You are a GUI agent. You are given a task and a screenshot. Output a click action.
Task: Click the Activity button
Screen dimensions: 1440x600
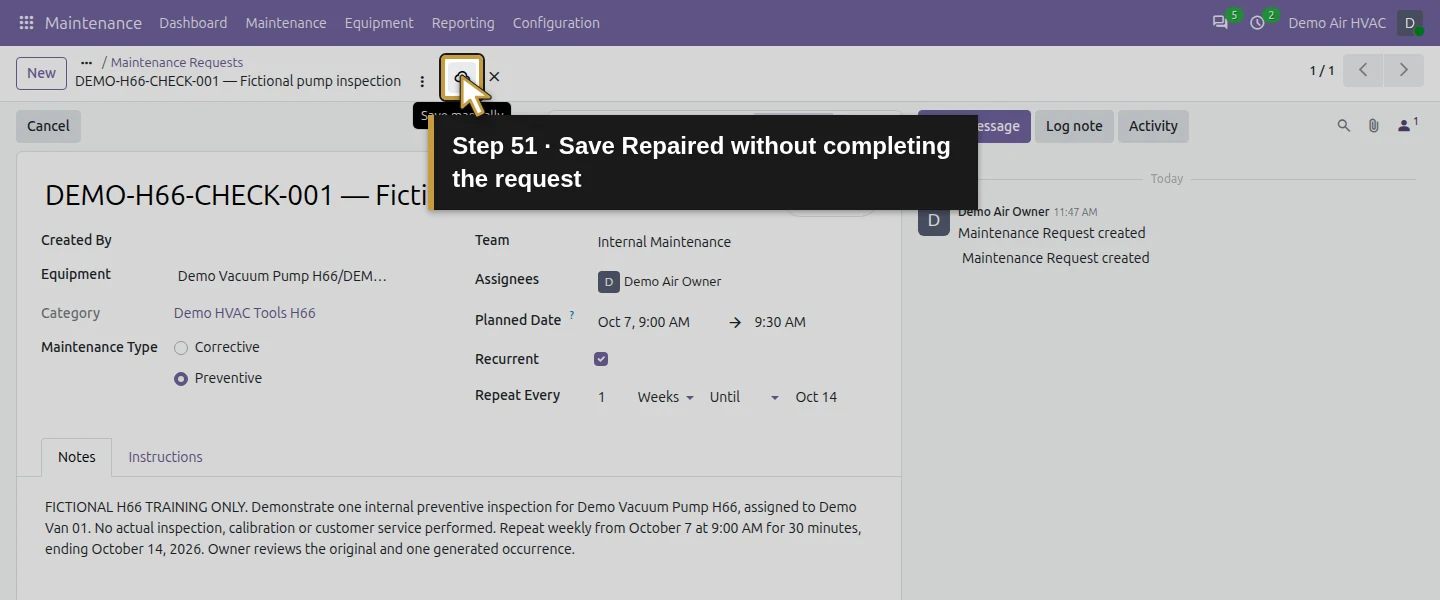click(x=1153, y=126)
